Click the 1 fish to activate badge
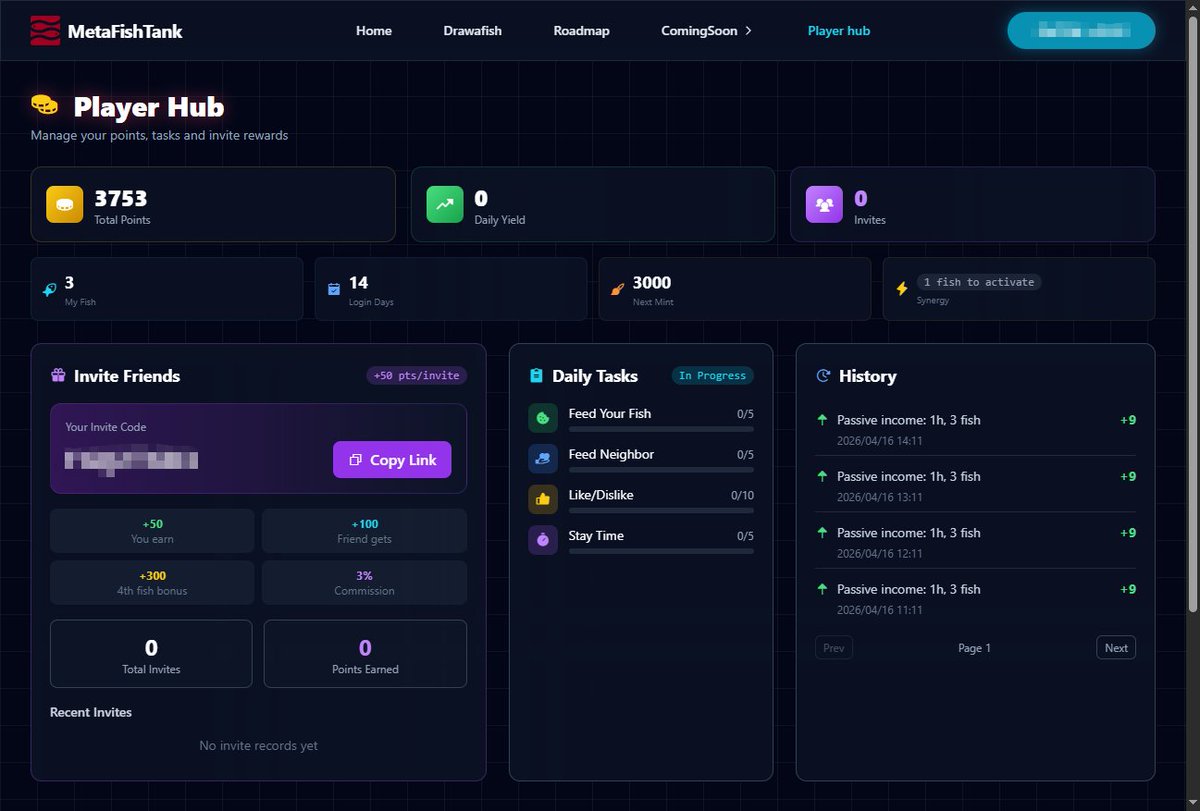The width and height of the screenshot is (1200, 811). (979, 282)
